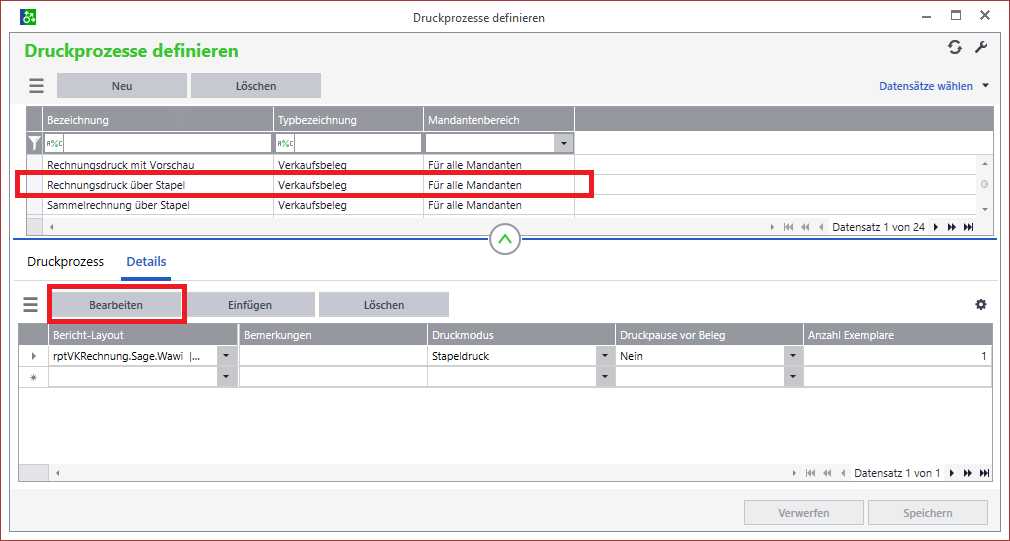1010x541 pixels.
Task: Go to next record in lower grid
Action: 952,473
